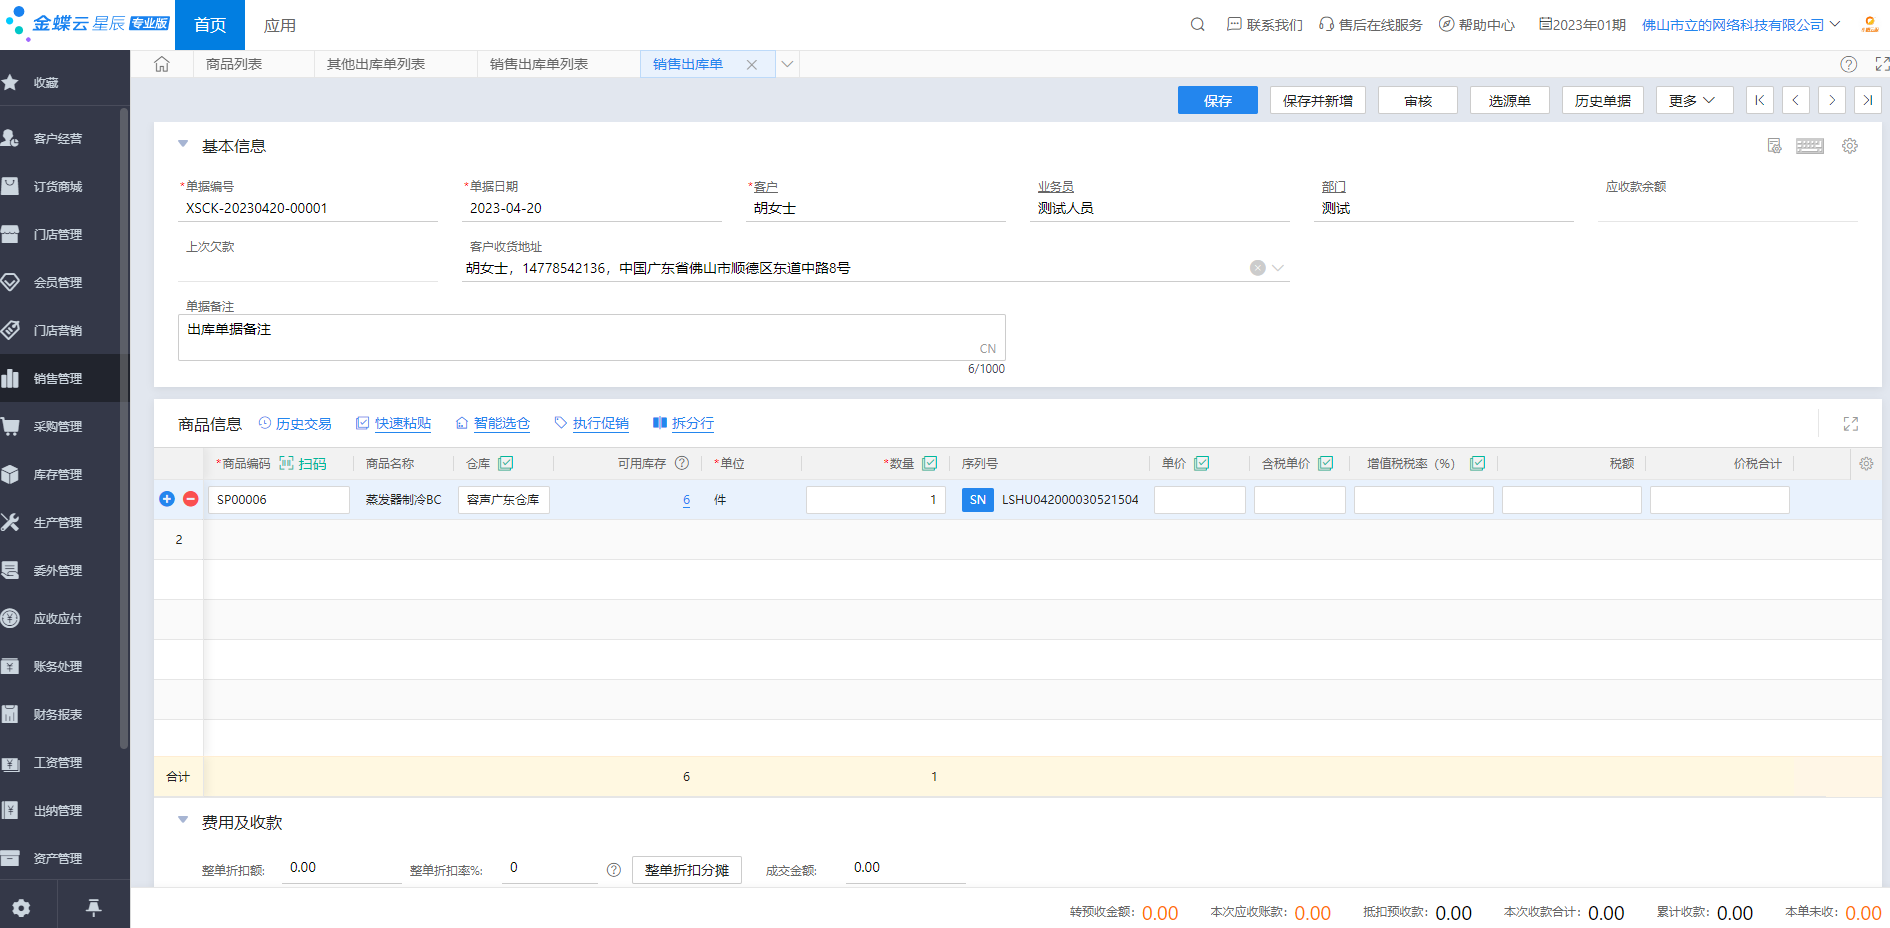The width and height of the screenshot is (1890, 928).
Task: Open 执行促销 link
Action: [591, 424]
